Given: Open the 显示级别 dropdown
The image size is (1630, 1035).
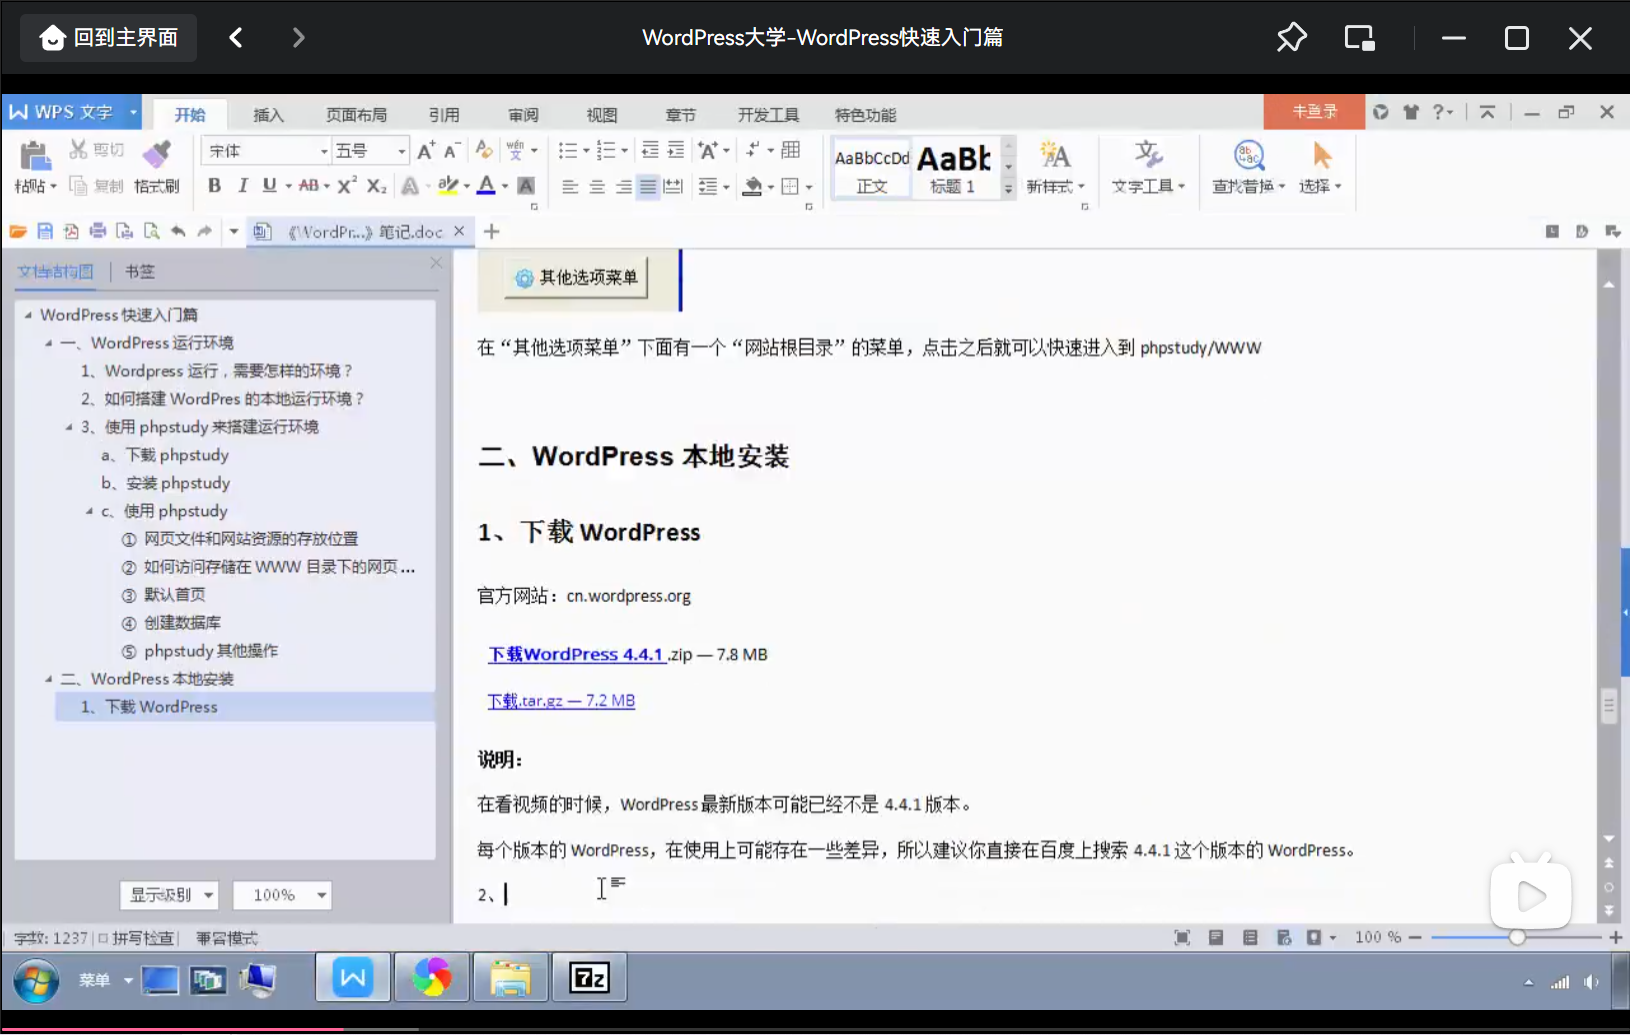Looking at the screenshot, I should pyautogui.click(x=169, y=895).
